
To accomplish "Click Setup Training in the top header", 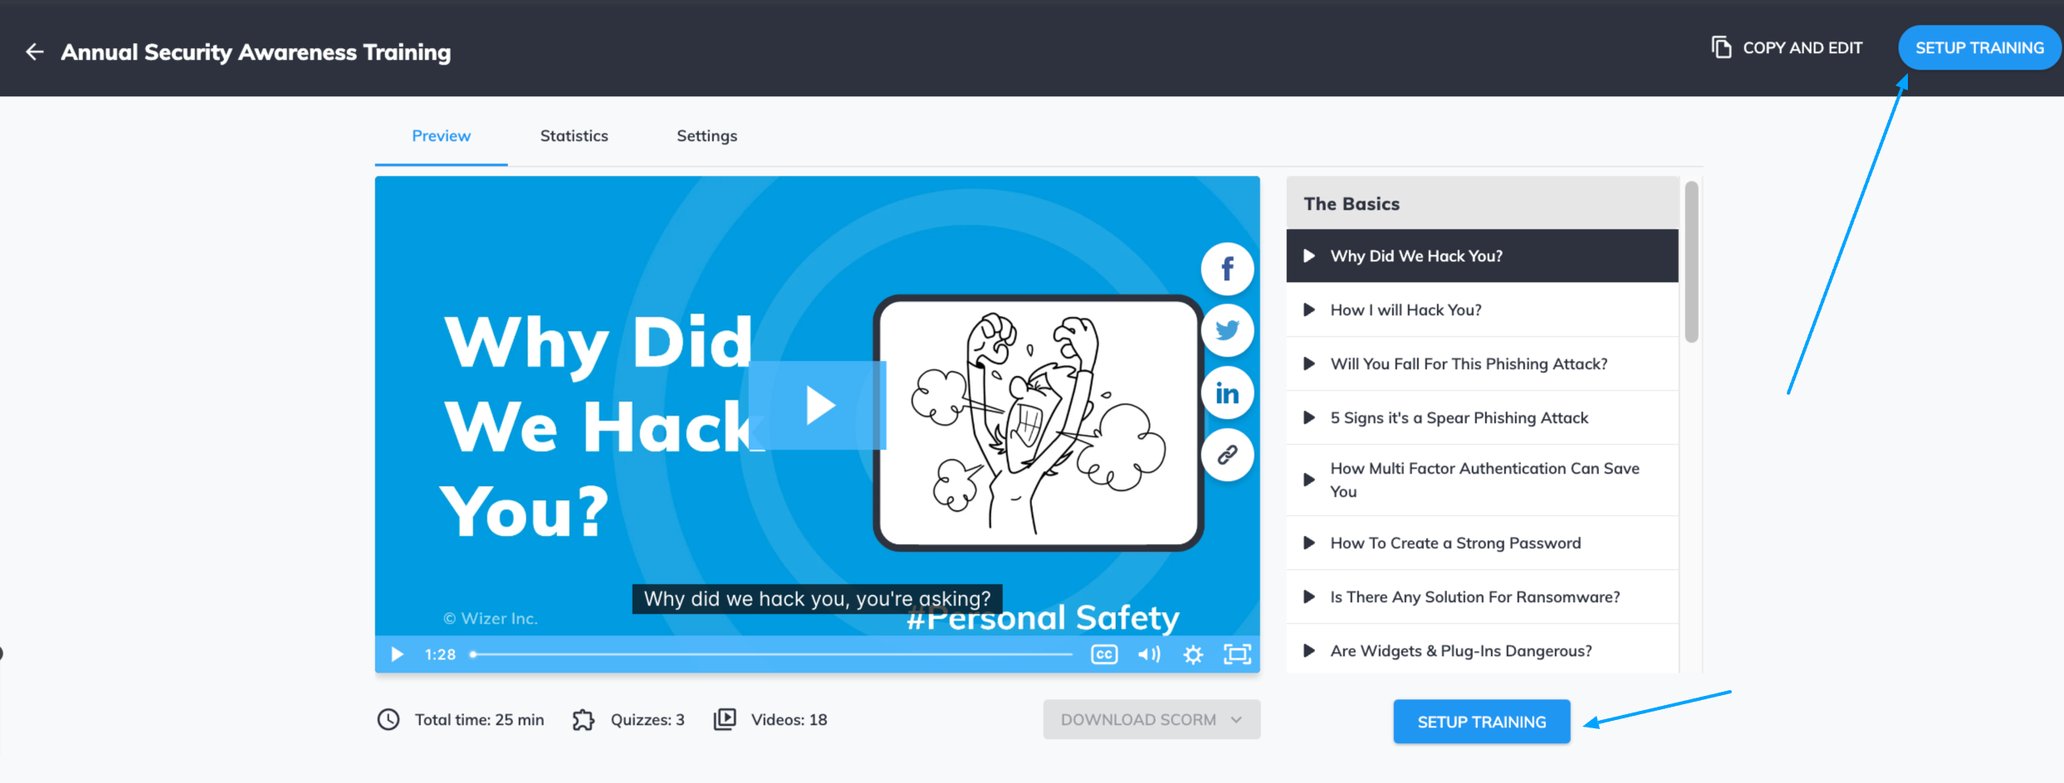I will [1979, 48].
